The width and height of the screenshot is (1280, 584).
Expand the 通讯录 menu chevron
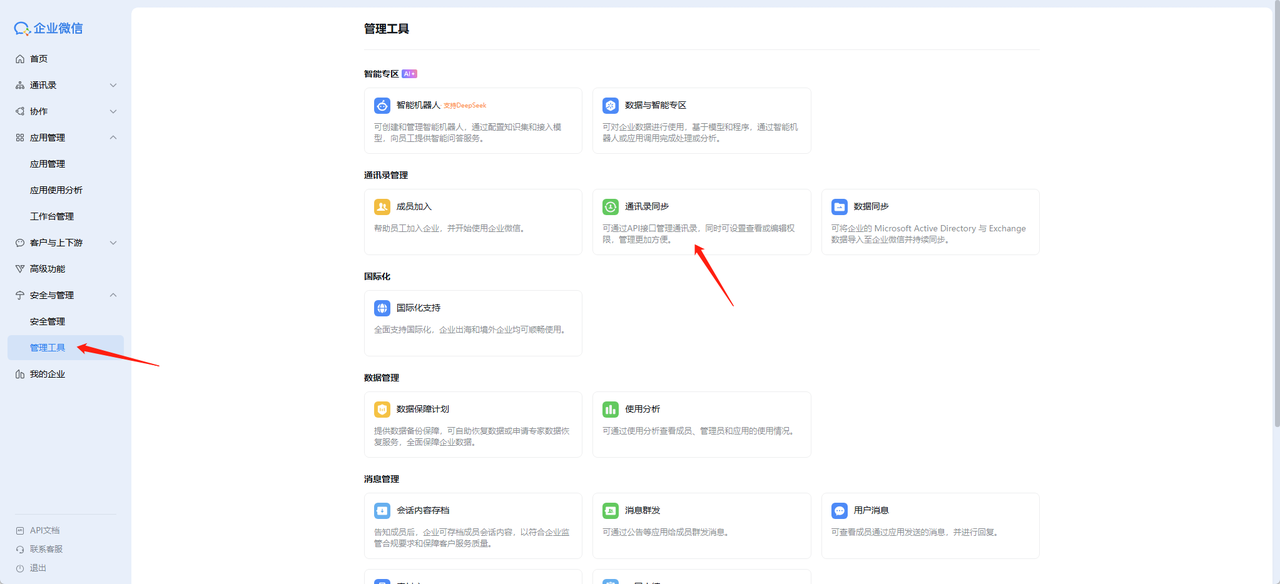coord(113,85)
